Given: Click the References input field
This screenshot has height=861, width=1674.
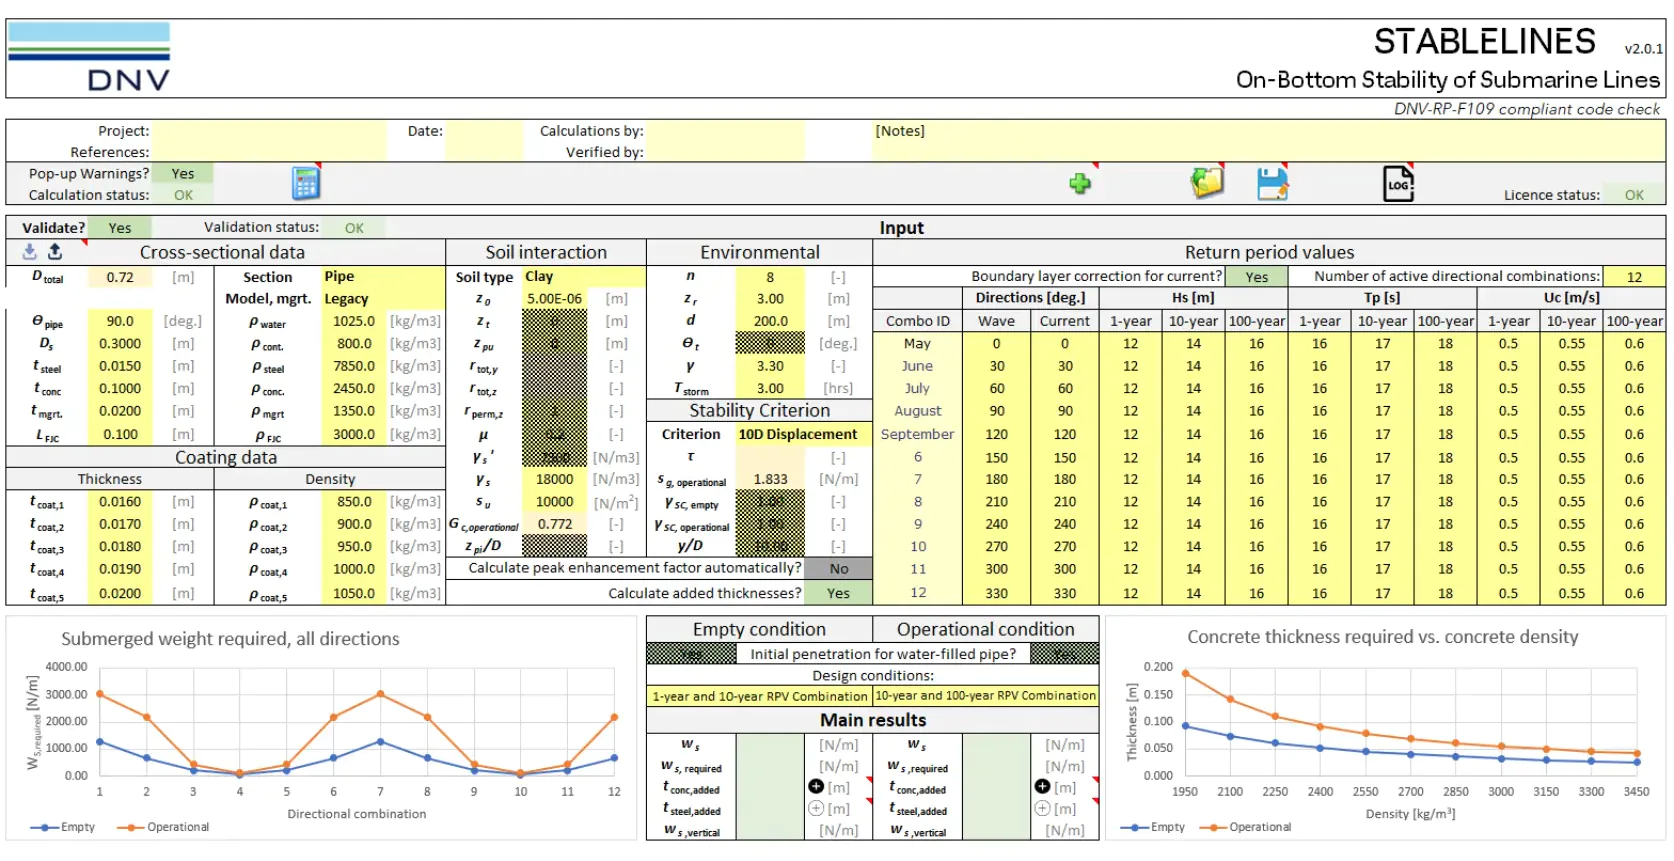Looking at the screenshot, I should 269,152.
